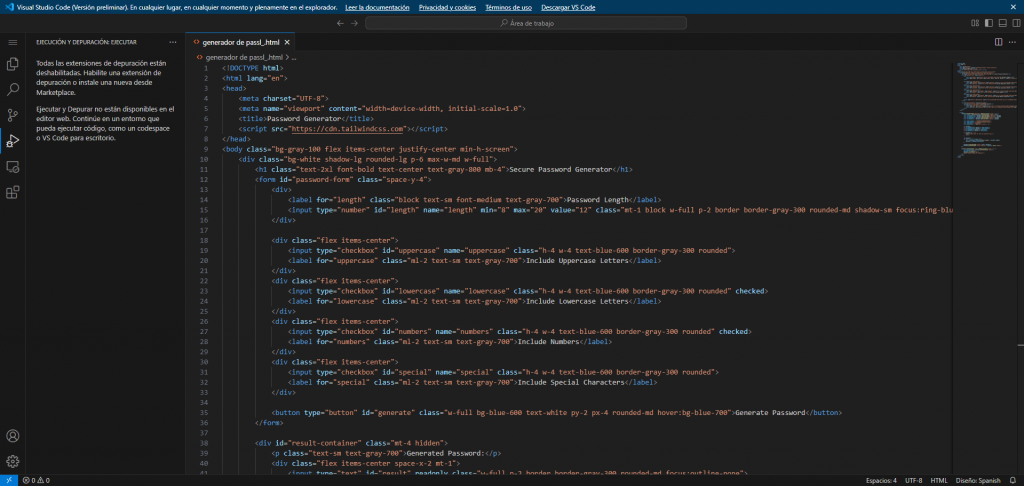Close the generador de passl_.html tab
The height and width of the screenshot is (486, 1024).
287,42
